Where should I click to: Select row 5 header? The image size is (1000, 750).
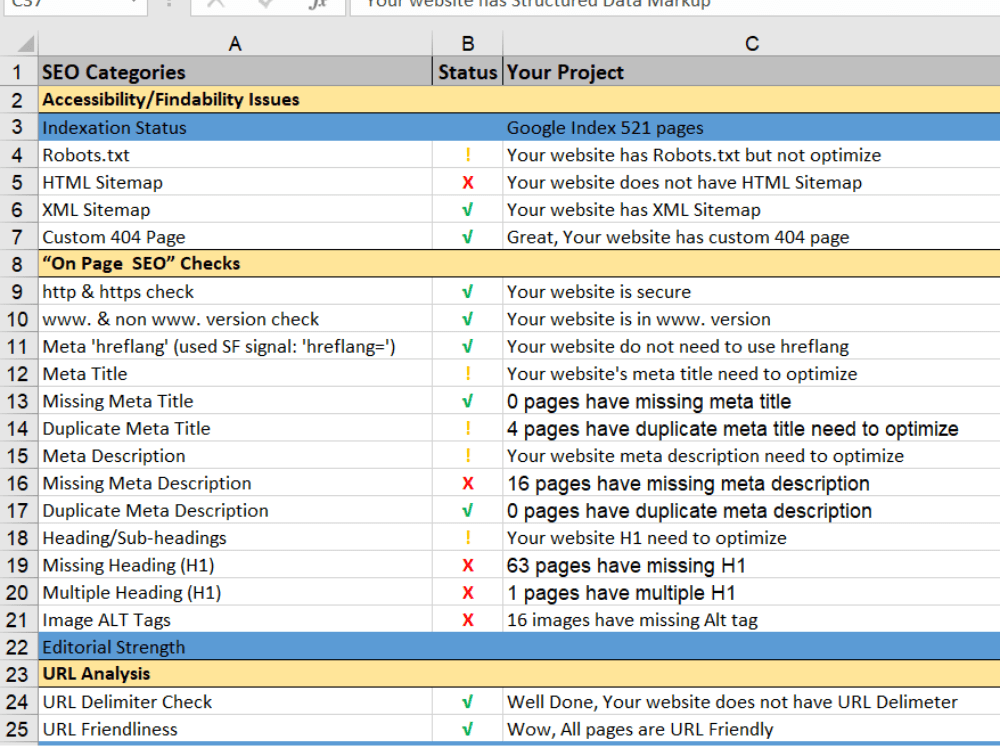(x=18, y=182)
